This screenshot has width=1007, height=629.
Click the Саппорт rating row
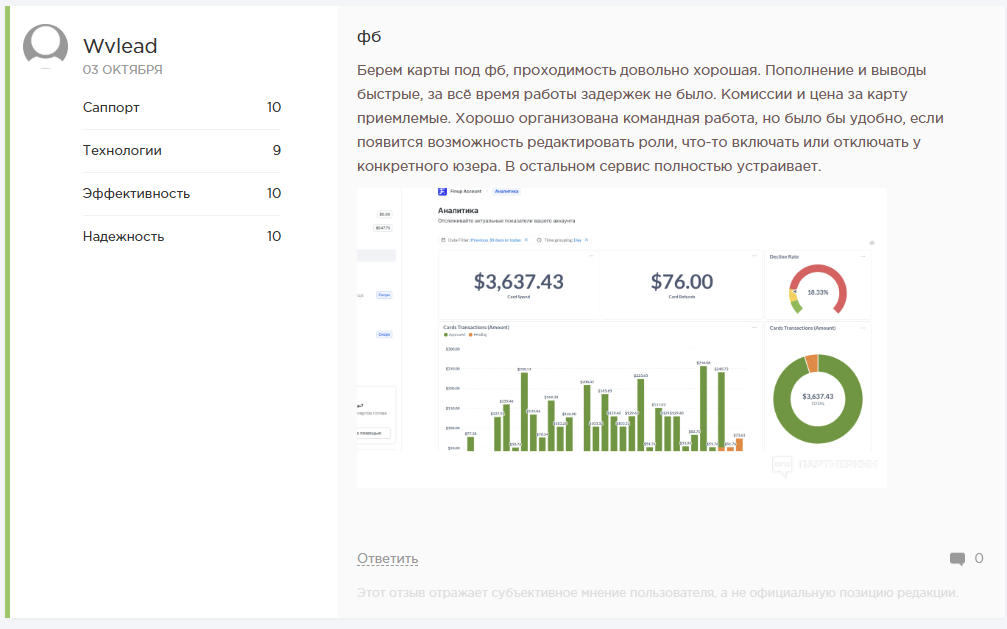point(181,107)
